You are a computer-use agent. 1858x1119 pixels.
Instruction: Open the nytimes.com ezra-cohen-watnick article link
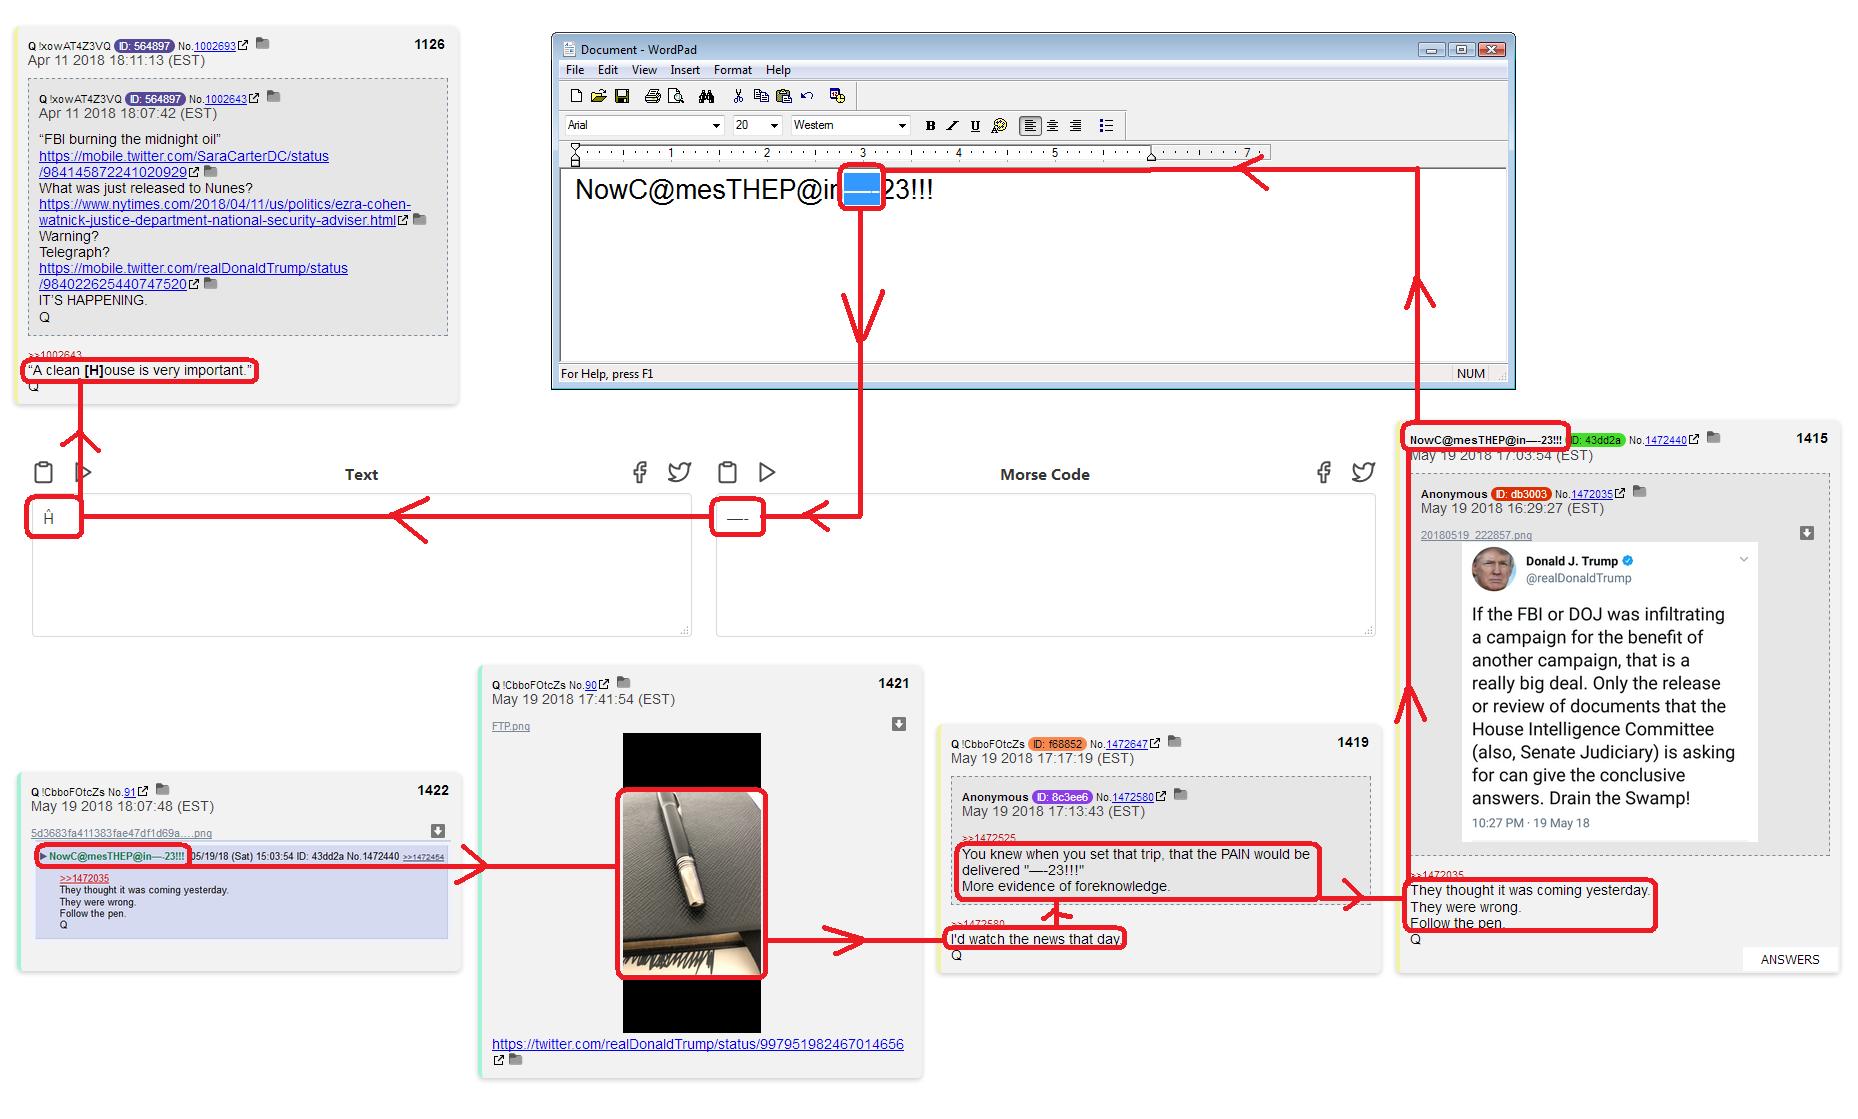(225, 212)
